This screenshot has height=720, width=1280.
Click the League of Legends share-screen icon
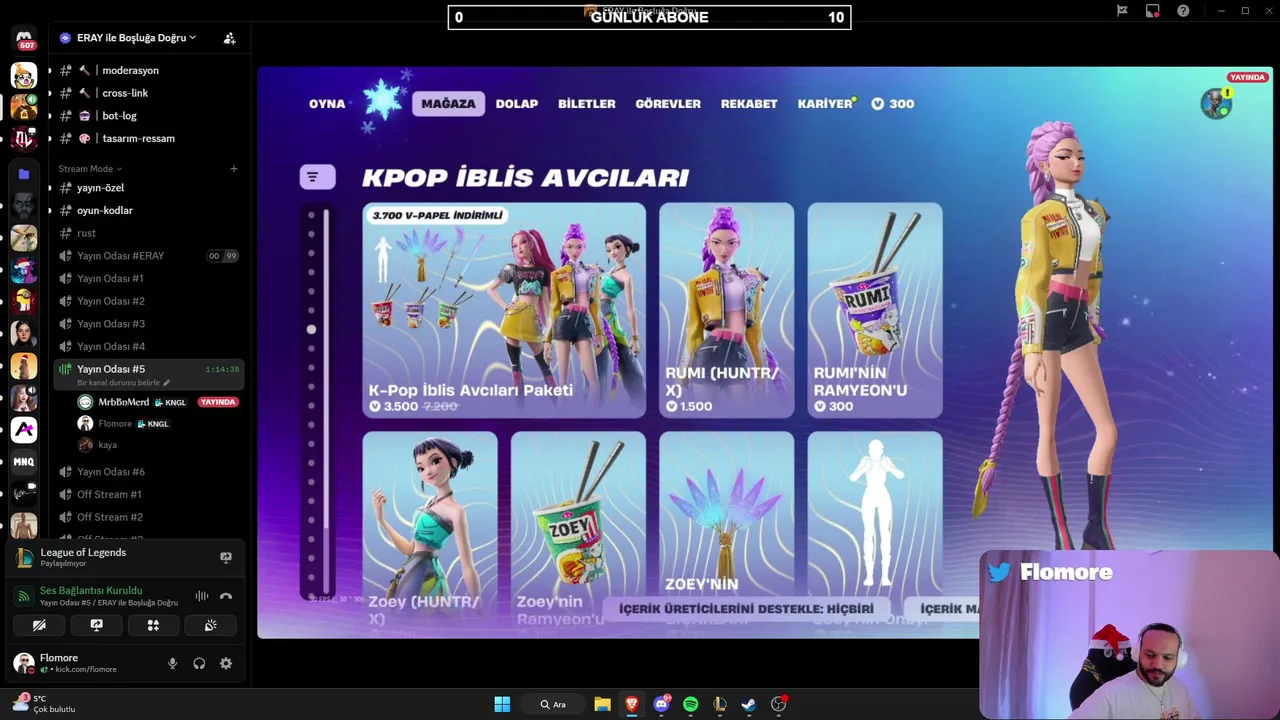pos(226,557)
